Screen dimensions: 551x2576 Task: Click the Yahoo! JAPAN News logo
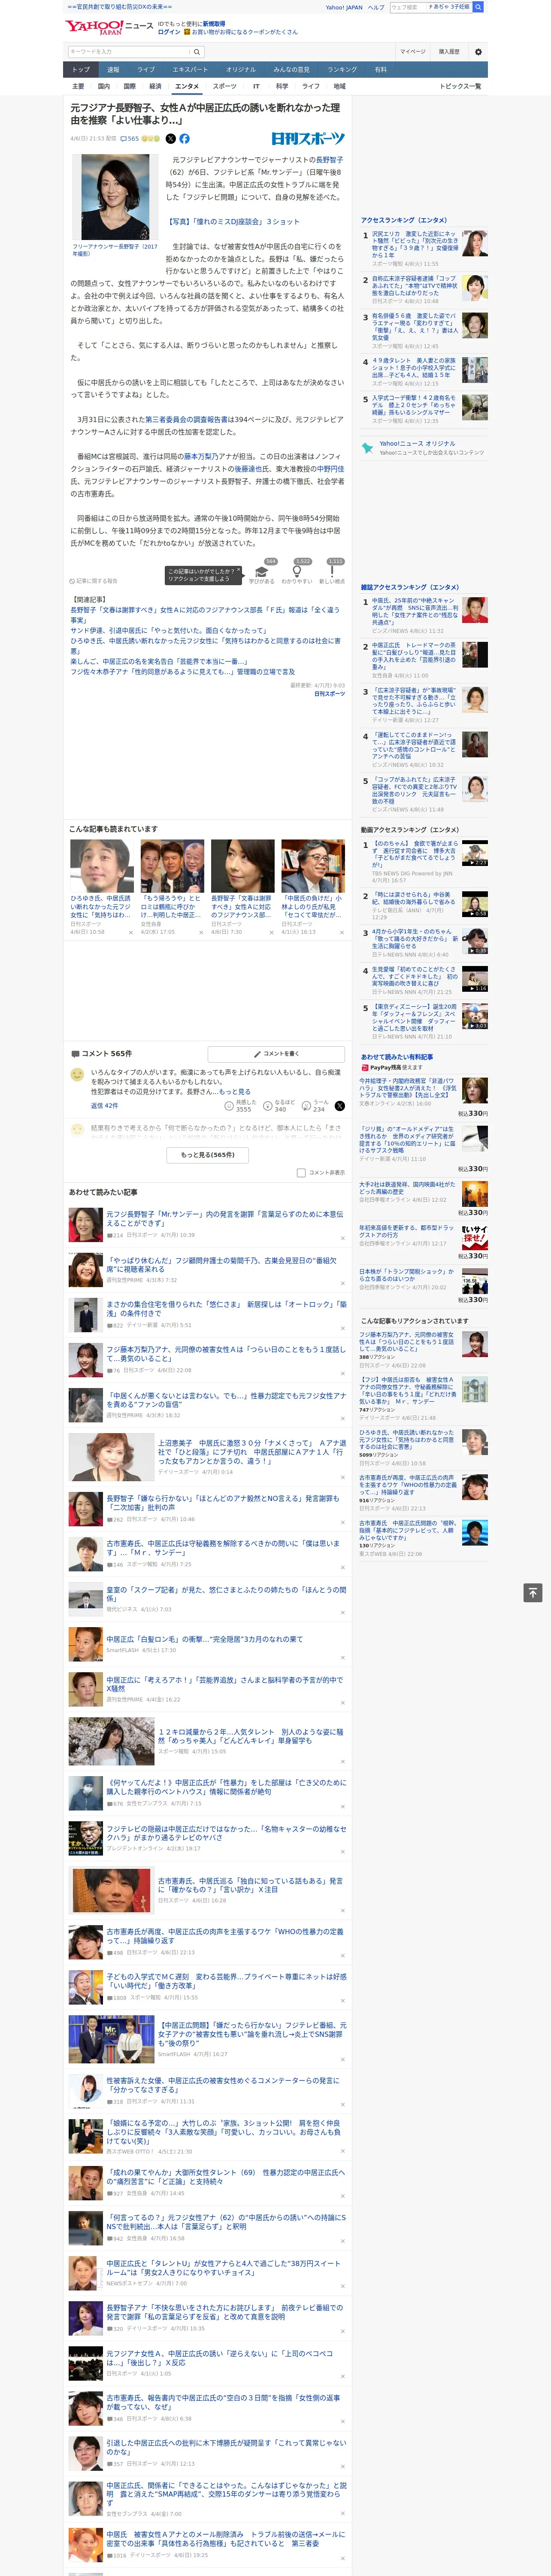[x=109, y=27]
